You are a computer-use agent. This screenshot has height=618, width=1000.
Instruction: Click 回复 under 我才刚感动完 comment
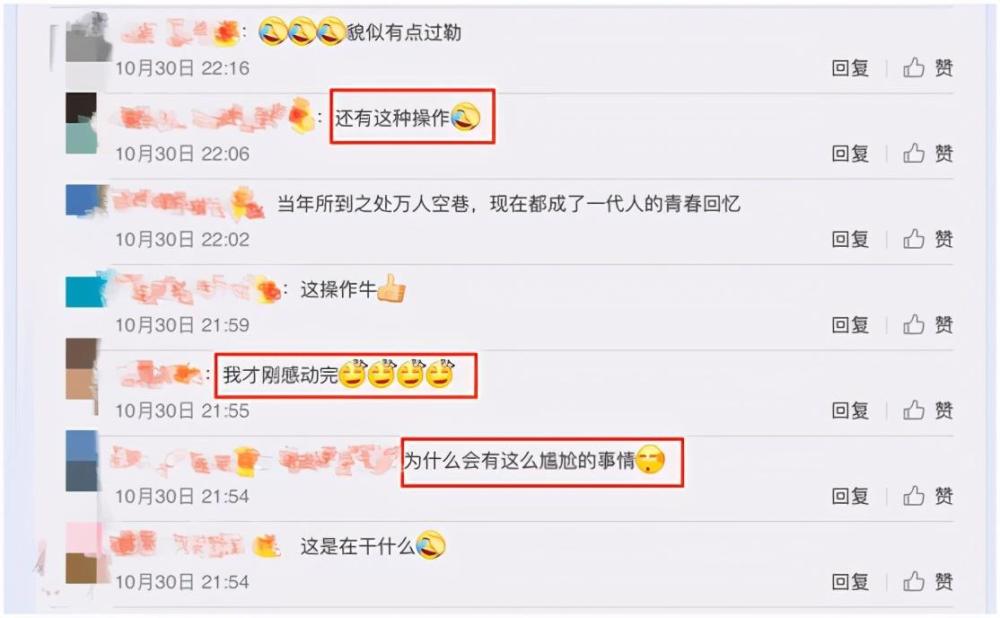coord(850,410)
